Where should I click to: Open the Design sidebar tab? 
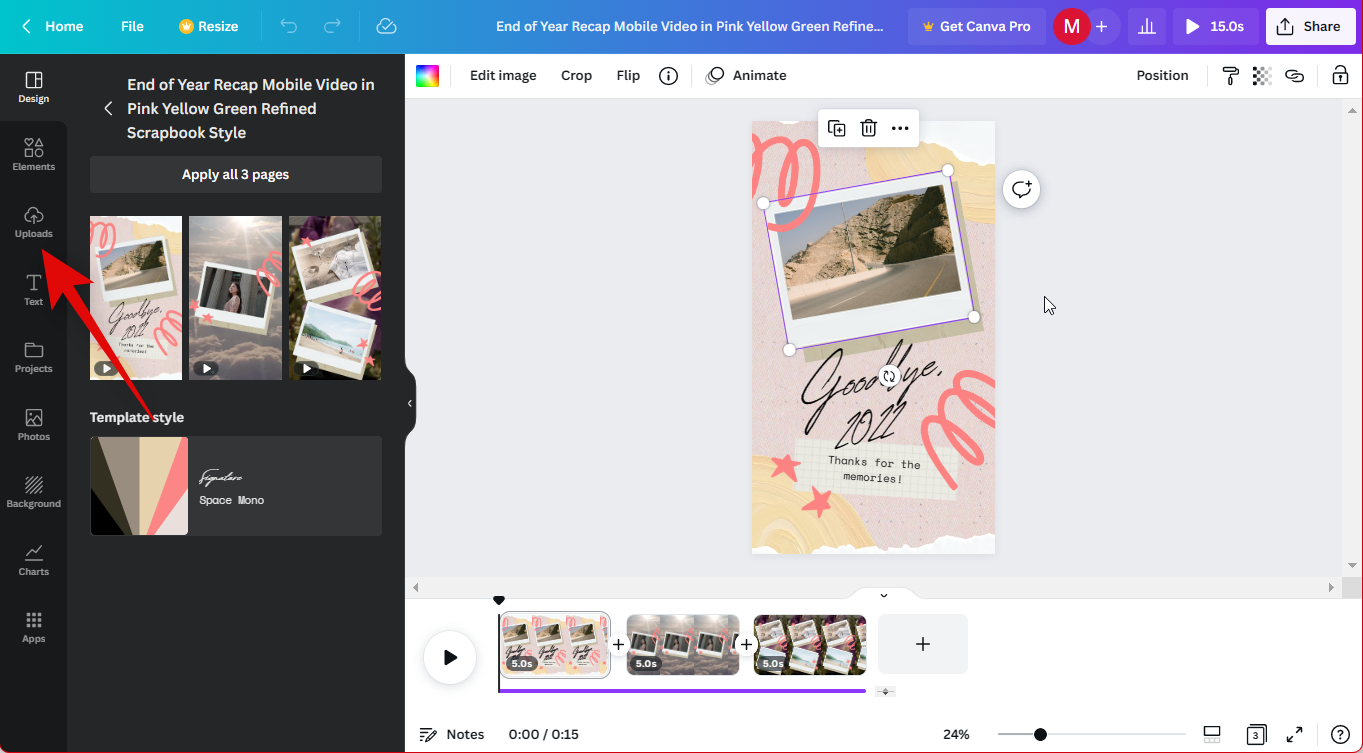[x=33, y=87]
